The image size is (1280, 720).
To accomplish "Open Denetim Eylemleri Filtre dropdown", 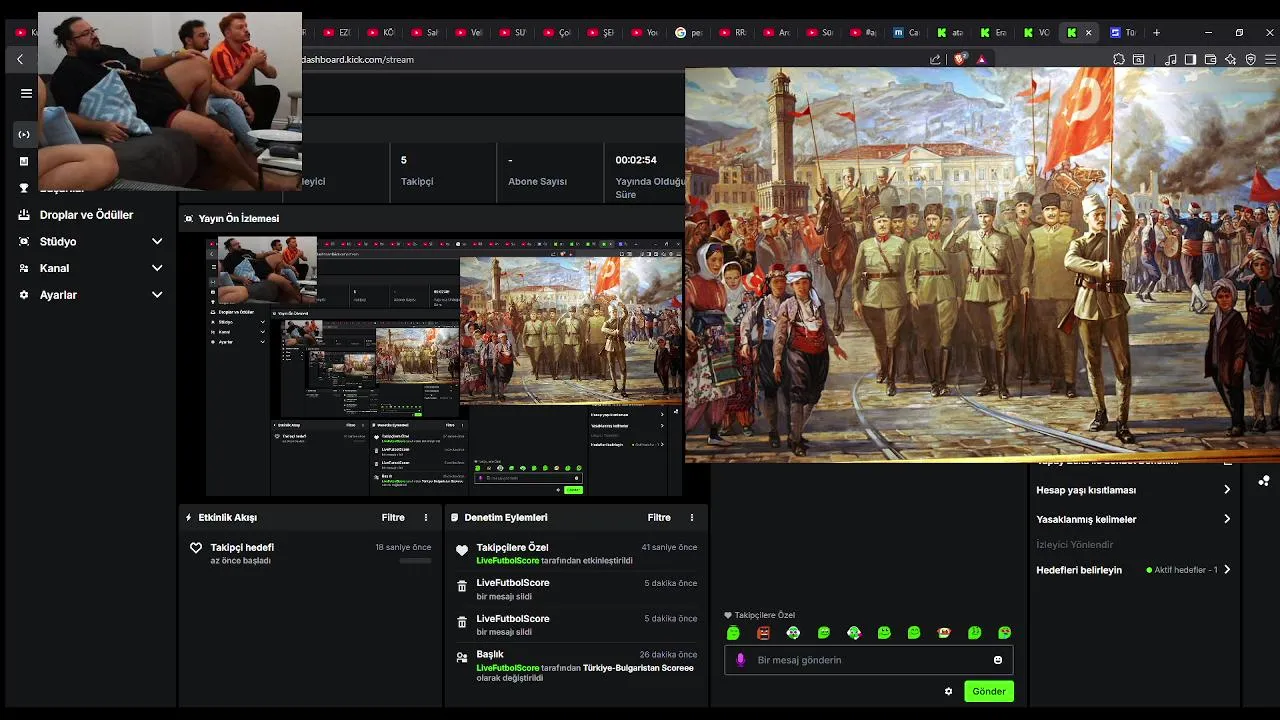I will tap(659, 518).
